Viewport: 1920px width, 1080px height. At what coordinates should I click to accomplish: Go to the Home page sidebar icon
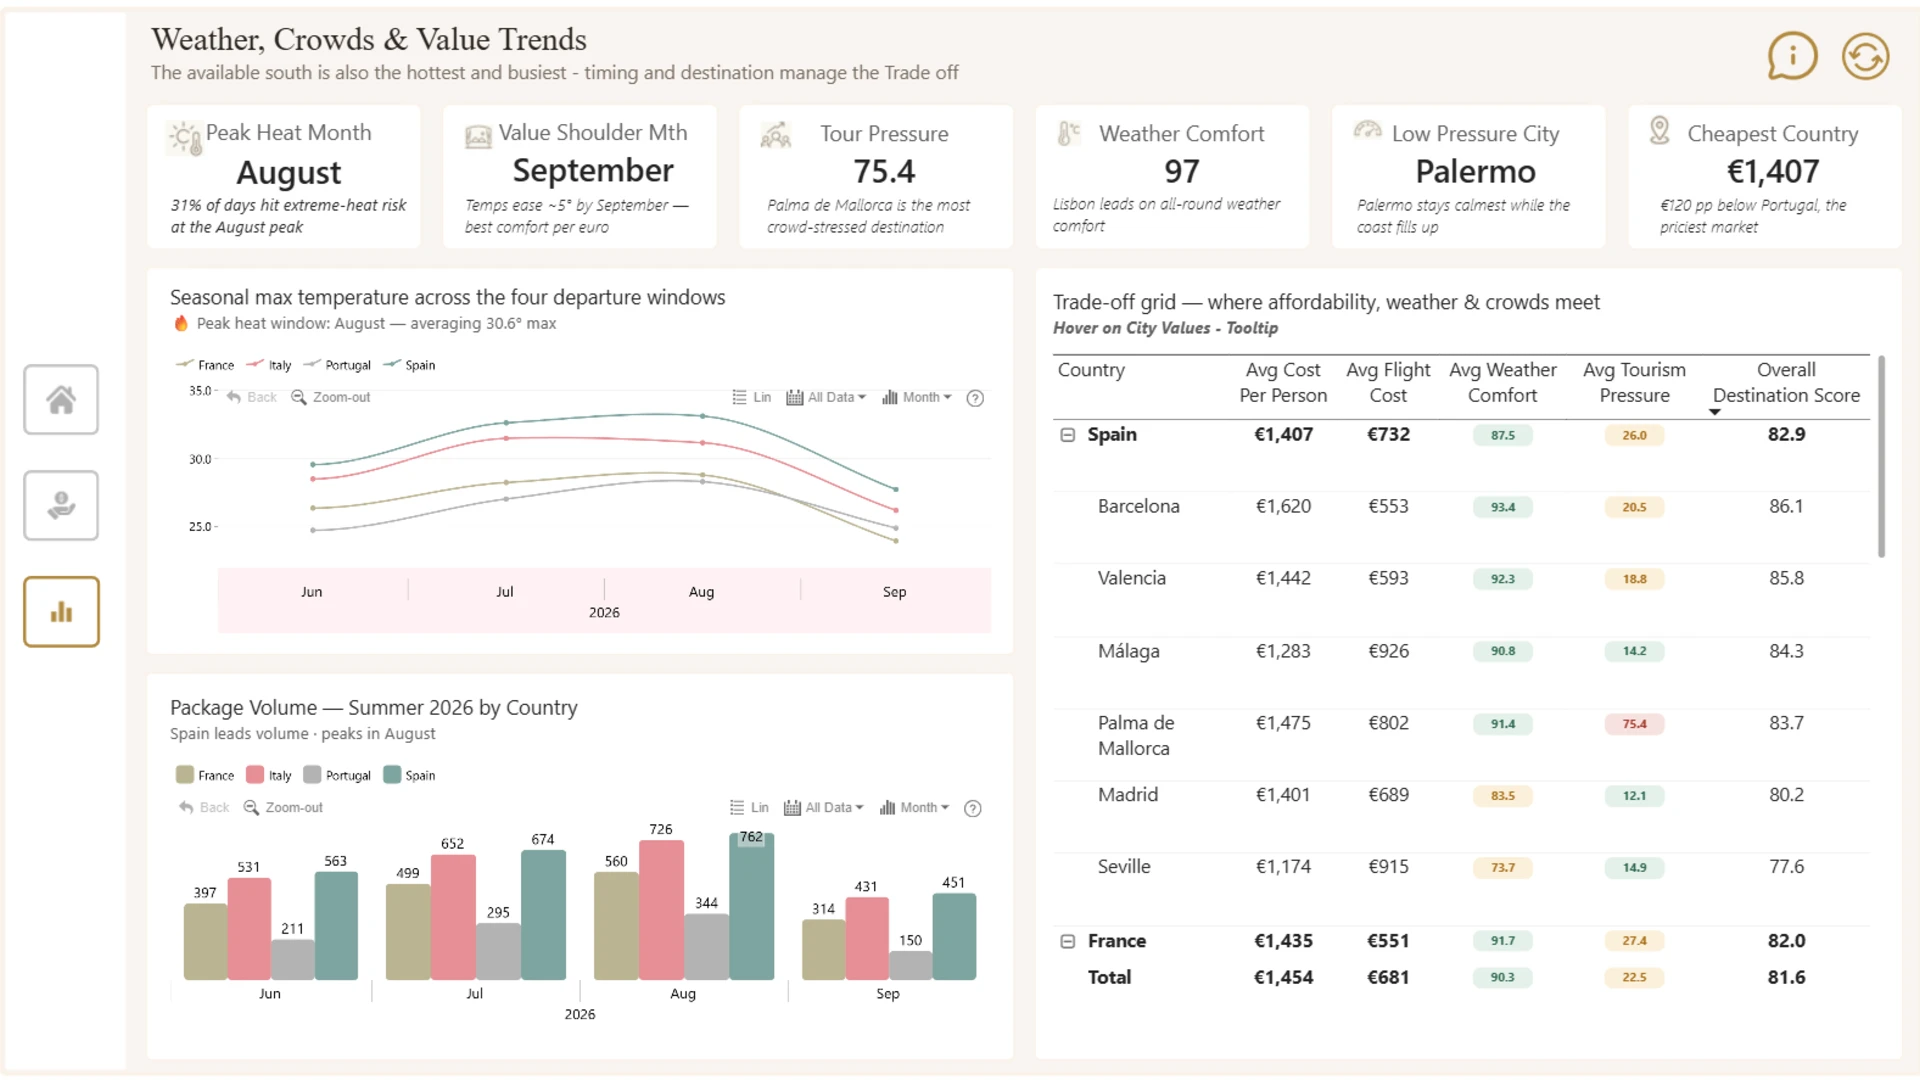tap(61, 400)
